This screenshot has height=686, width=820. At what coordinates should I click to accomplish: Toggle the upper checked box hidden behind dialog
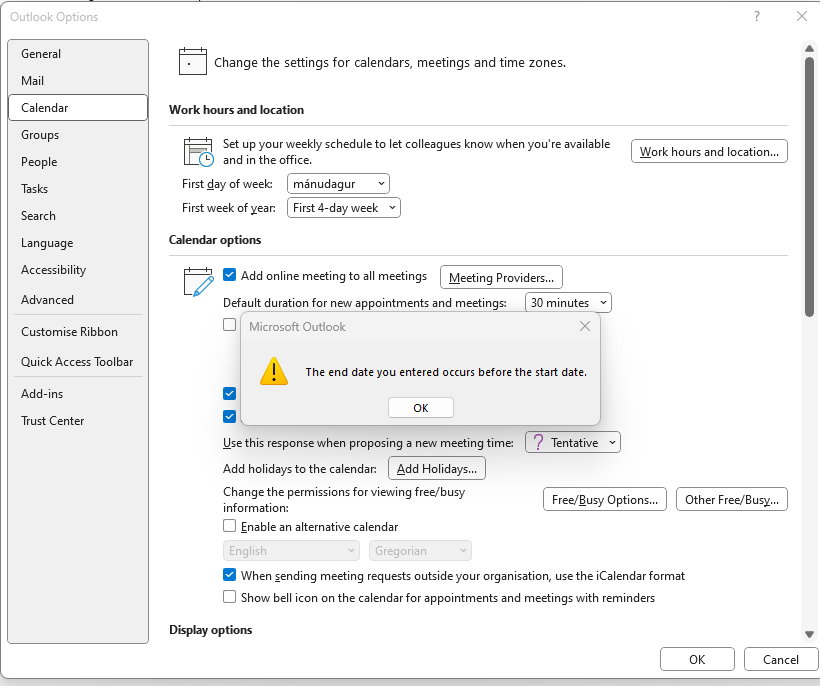(229, 393)
